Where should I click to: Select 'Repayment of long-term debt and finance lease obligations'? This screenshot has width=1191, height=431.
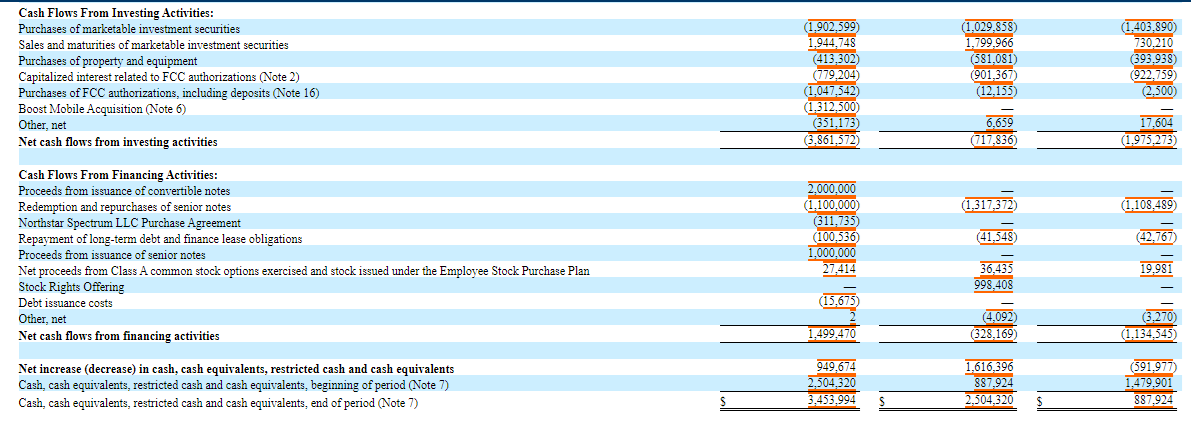(160, 239)
